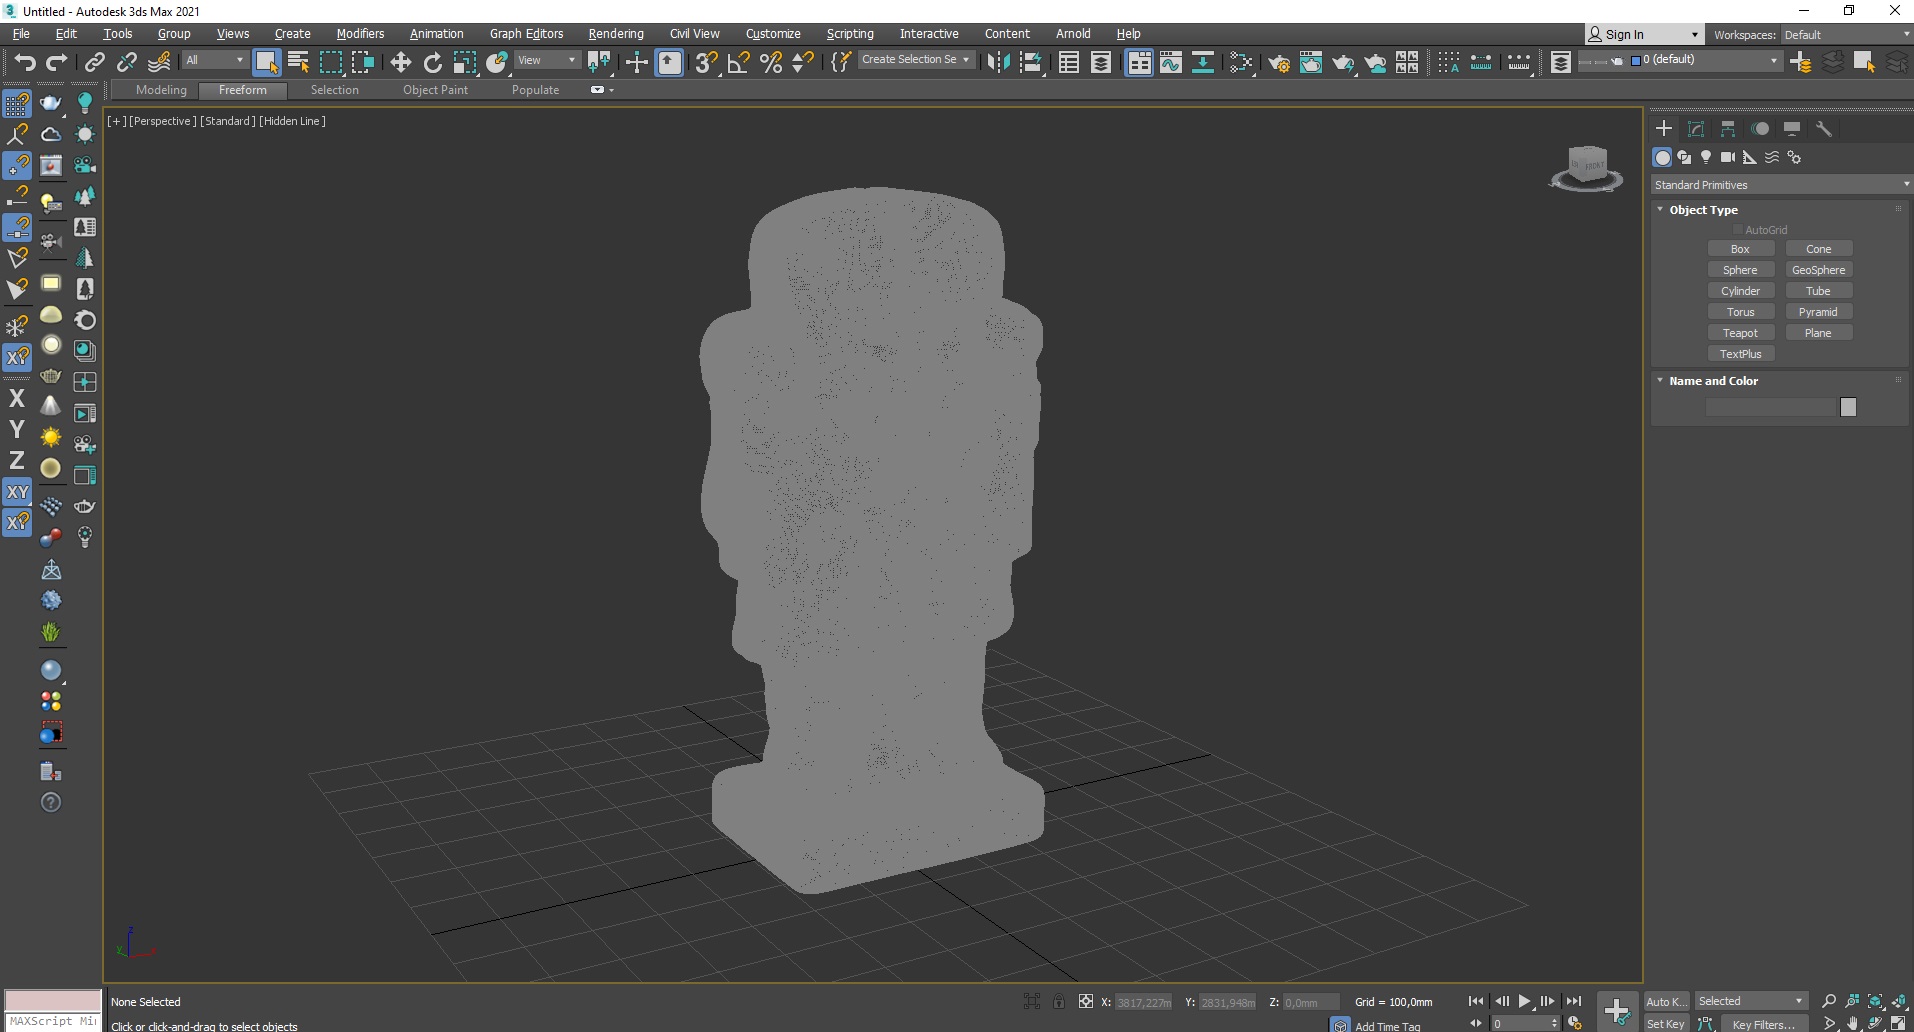1914x1032 pixels.
Task: Open the Material Editor icon
Action: coord(1241,62)
